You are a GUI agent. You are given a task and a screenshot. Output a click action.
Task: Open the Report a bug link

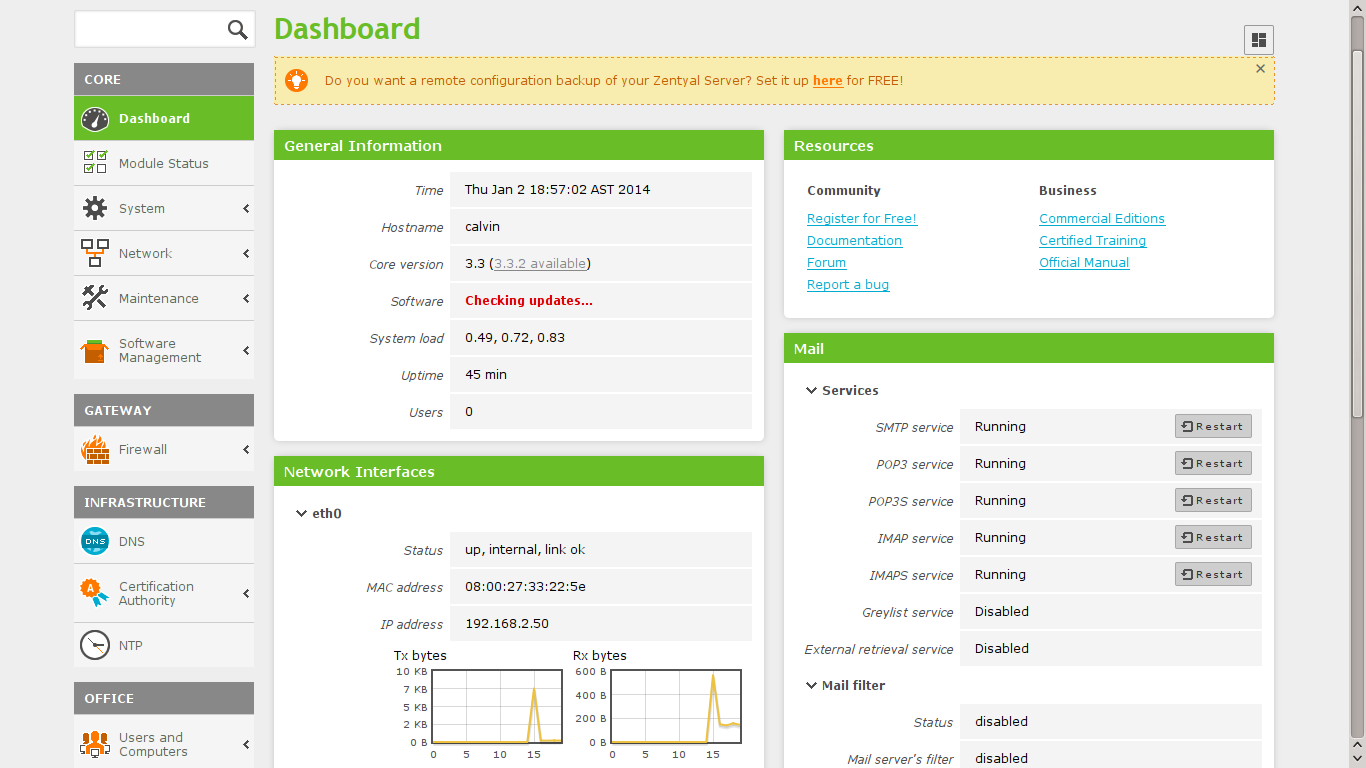[848, 285]
